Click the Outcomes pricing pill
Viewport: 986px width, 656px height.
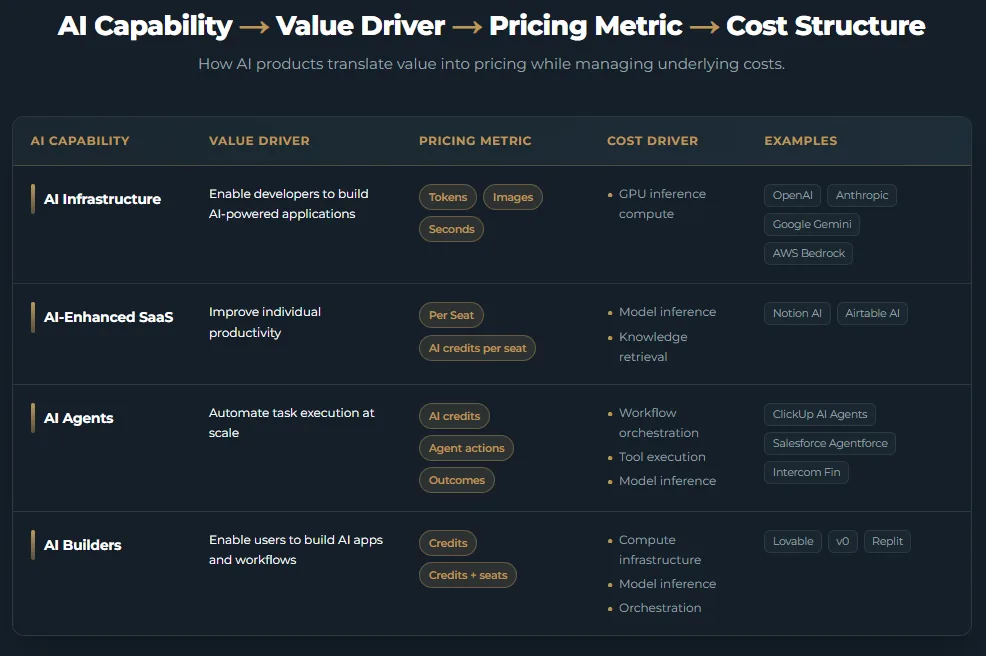tap(457, 480)
